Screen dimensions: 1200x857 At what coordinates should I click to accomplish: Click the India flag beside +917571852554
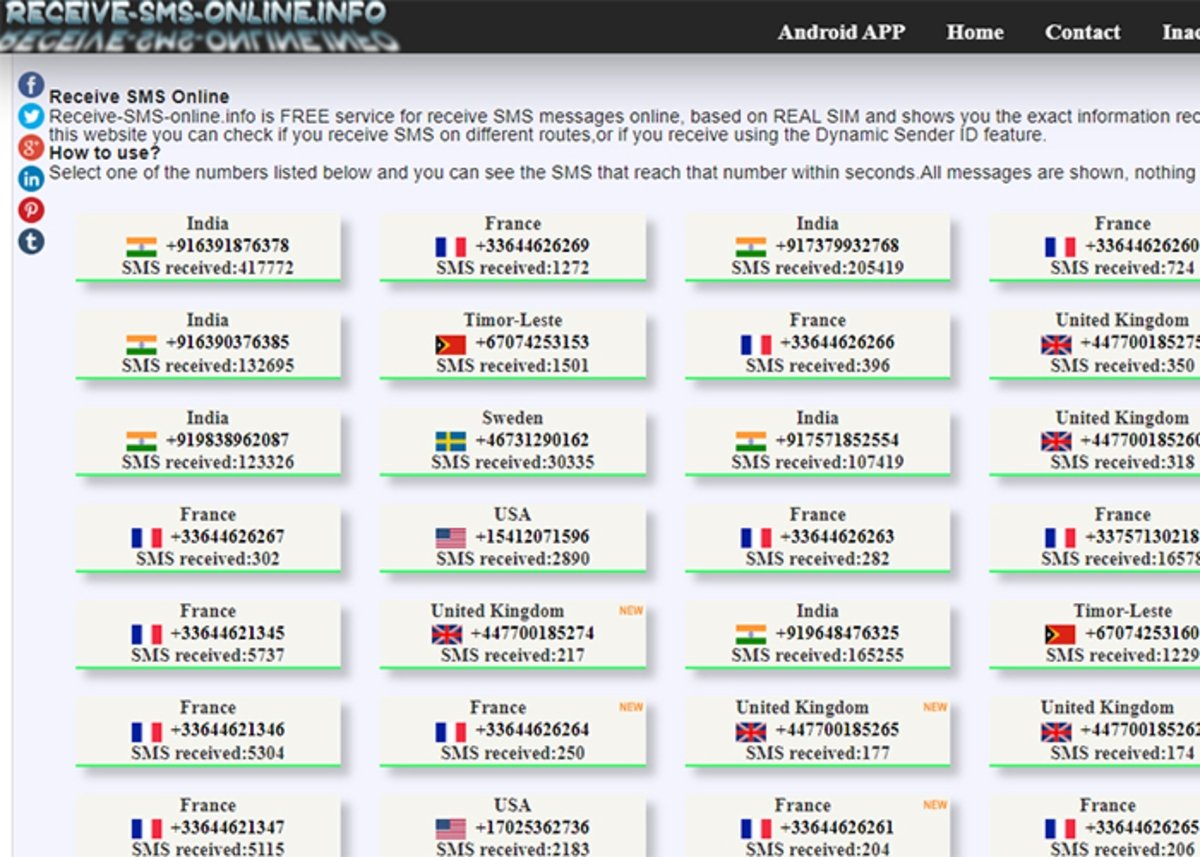pyautogui.click(x=751, y=440)
